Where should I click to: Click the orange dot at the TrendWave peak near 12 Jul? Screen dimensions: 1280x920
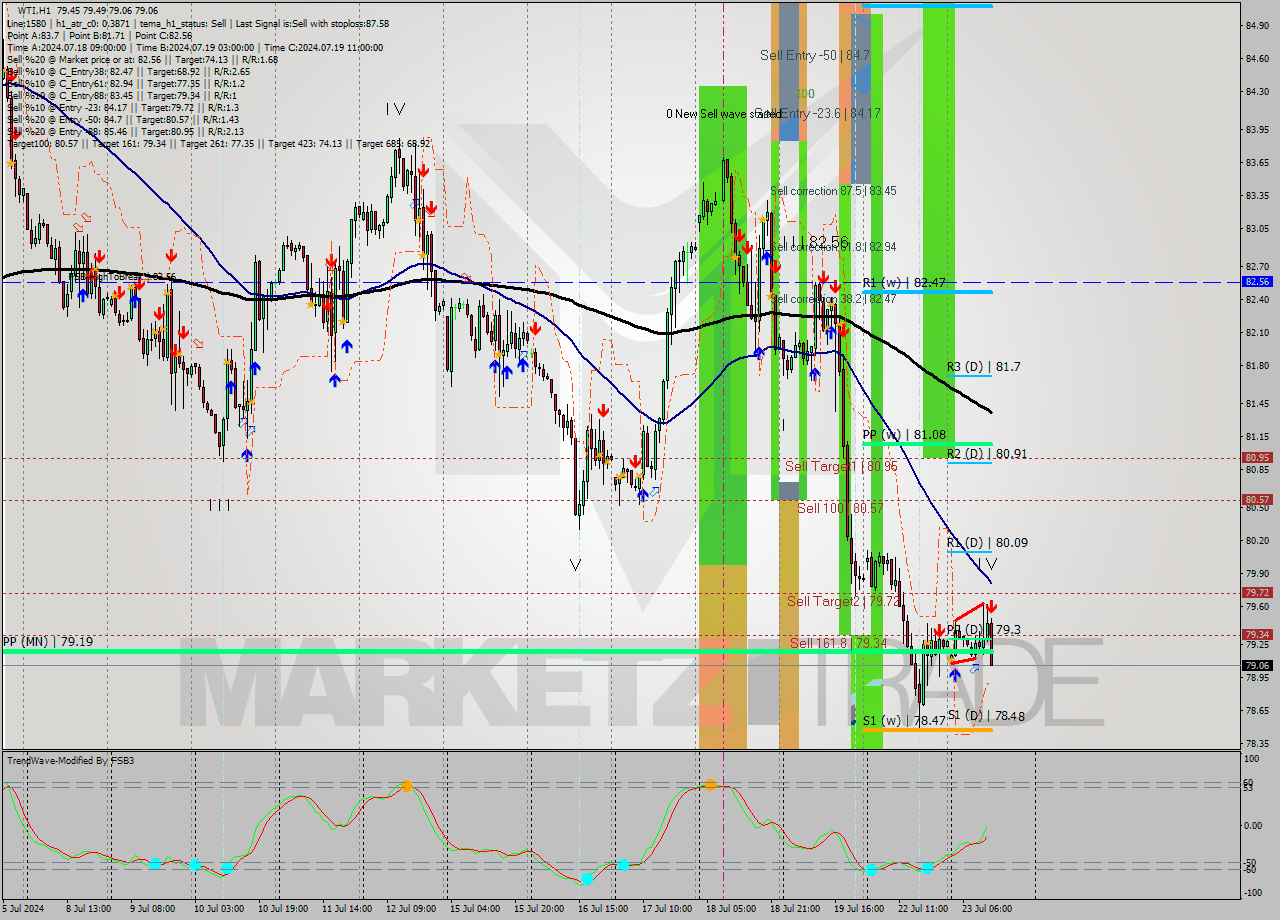(409, 787)
